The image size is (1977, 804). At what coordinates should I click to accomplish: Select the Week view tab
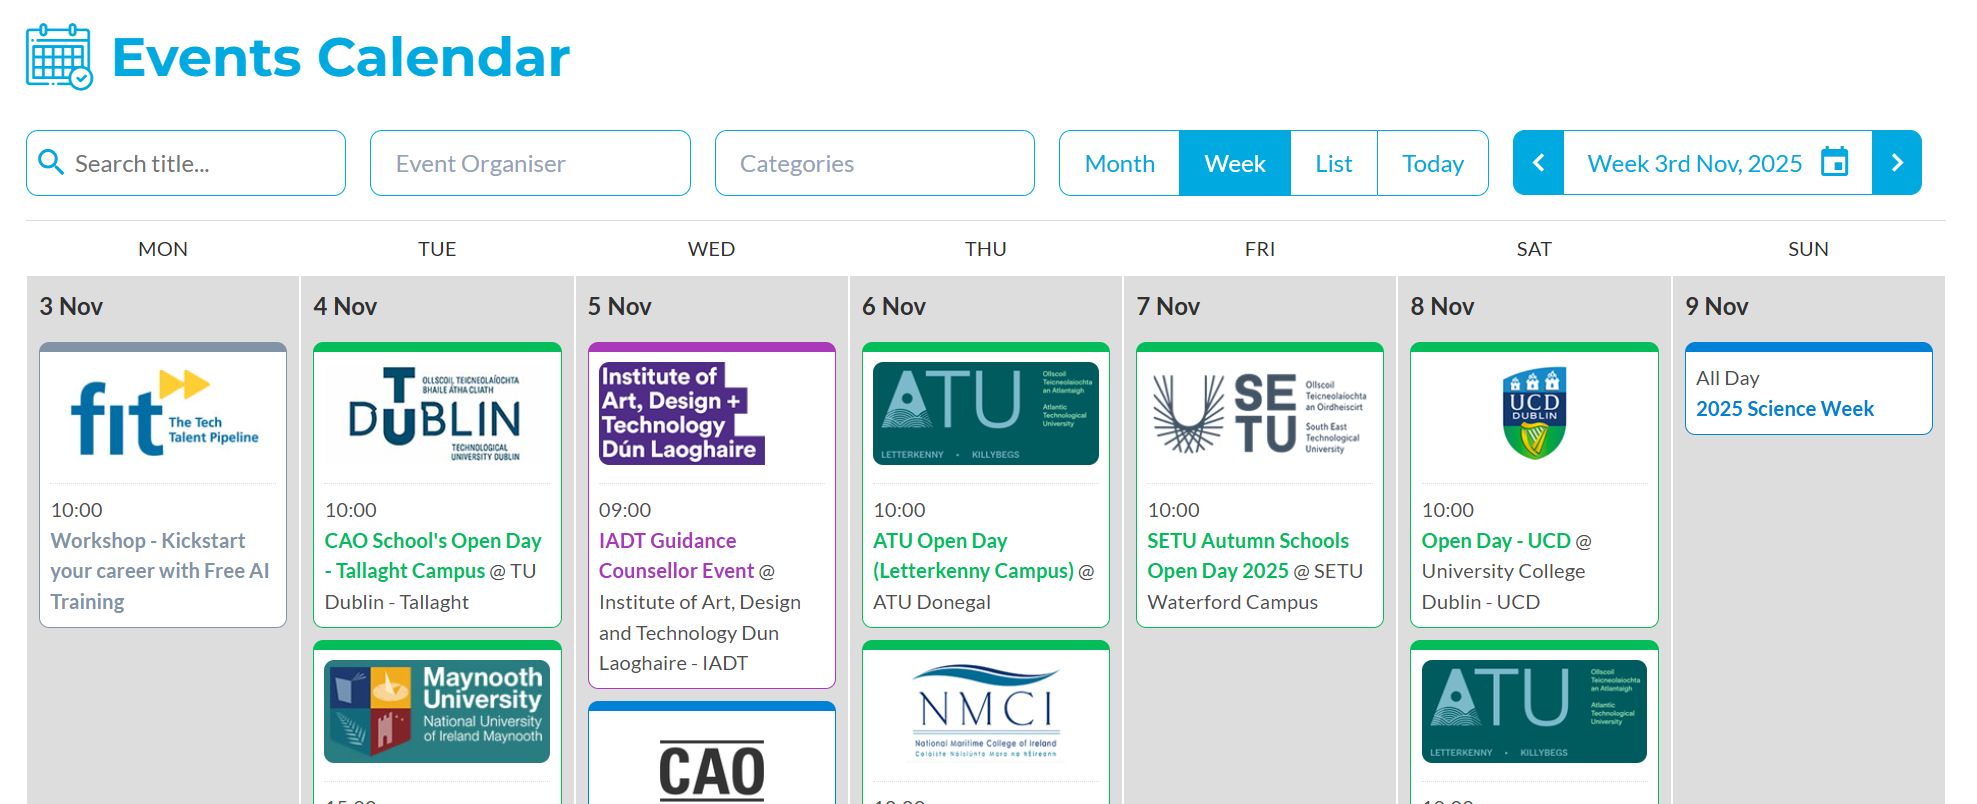click(1234, 163)
